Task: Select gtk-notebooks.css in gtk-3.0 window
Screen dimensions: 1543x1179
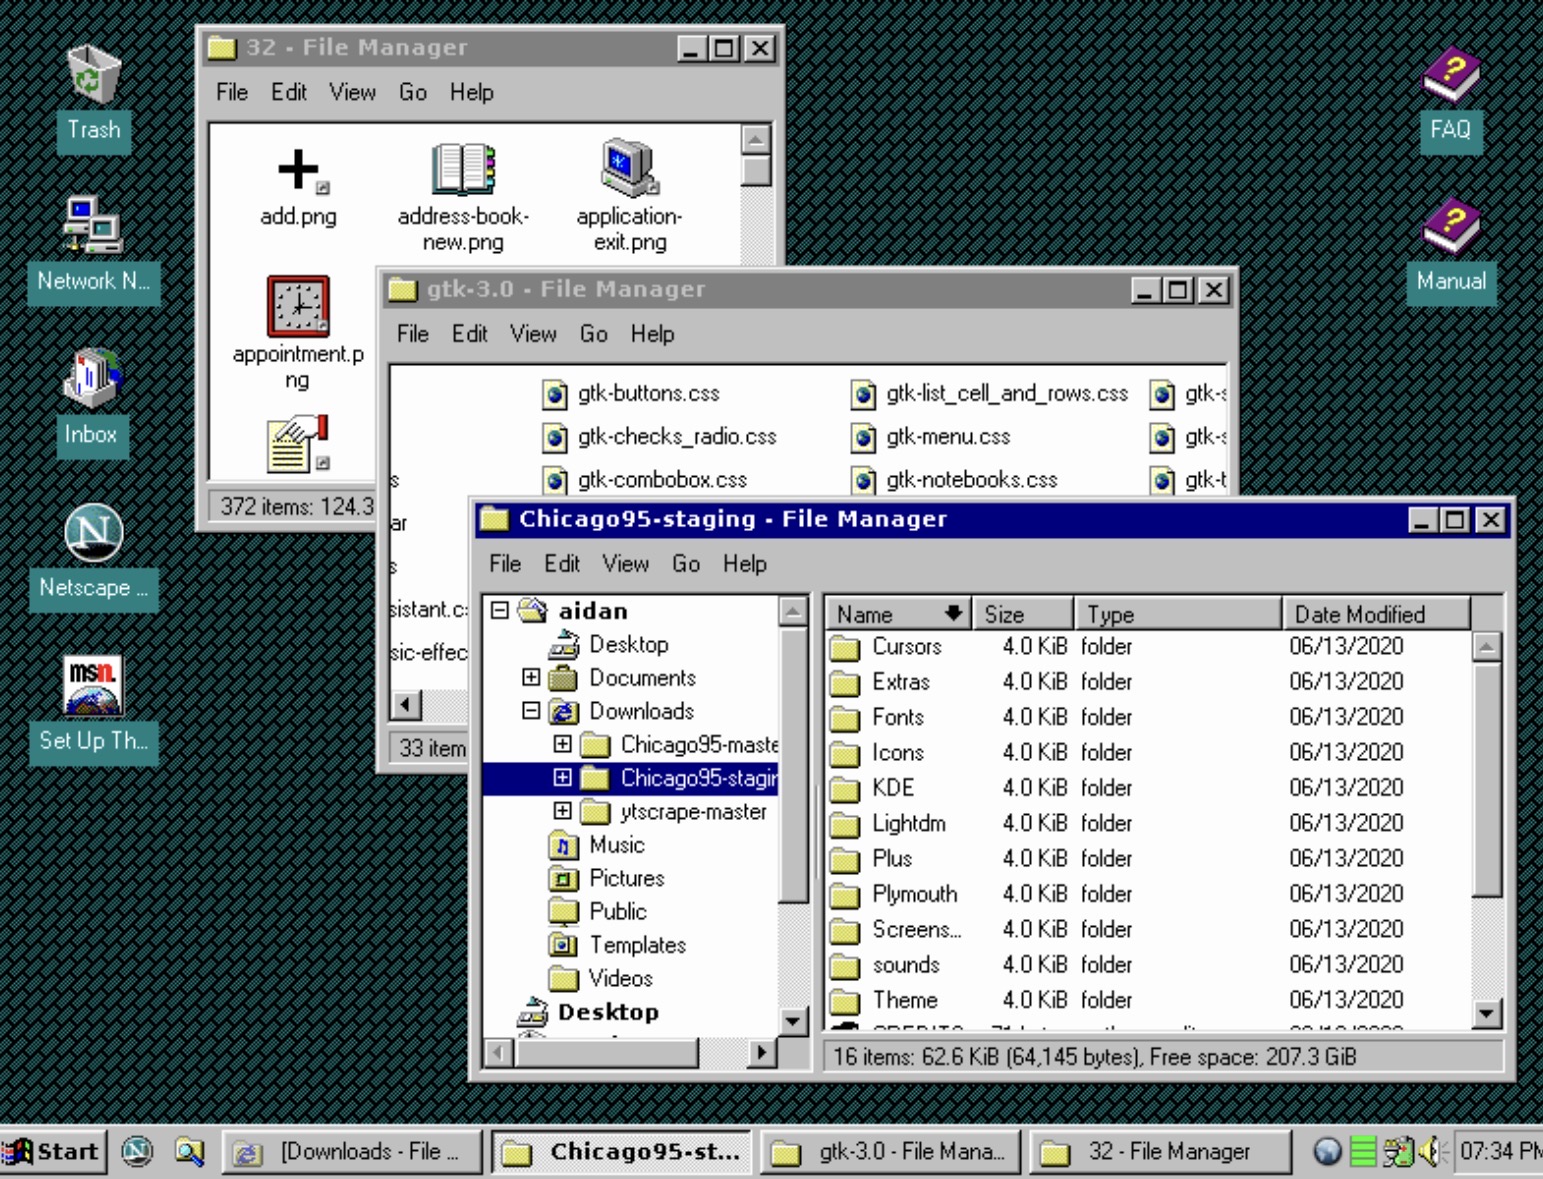Action: tap(955, 480)
